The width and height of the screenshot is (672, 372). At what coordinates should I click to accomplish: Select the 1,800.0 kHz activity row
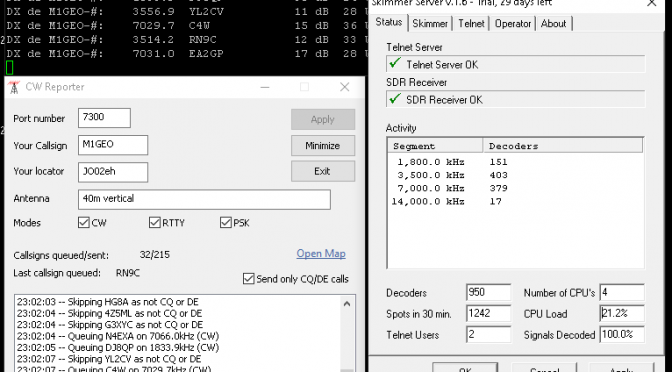coord(515,162)
